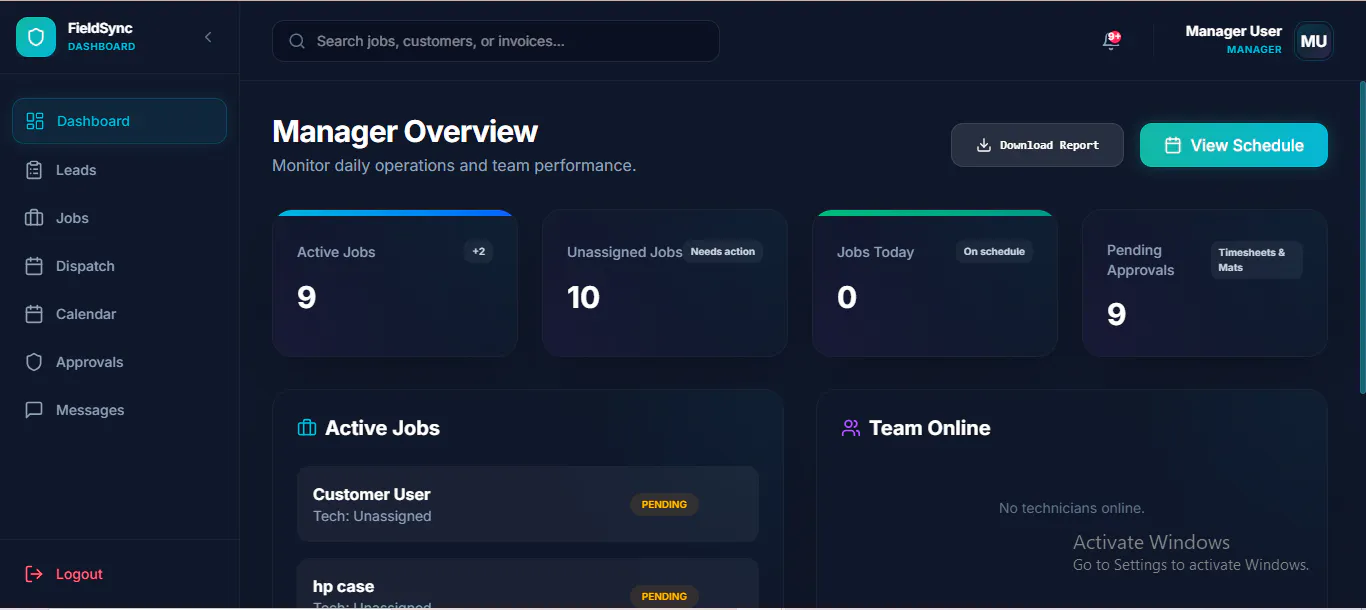1366x610 pixels.
Task: Go to the Jobs section
Action: 119,218
